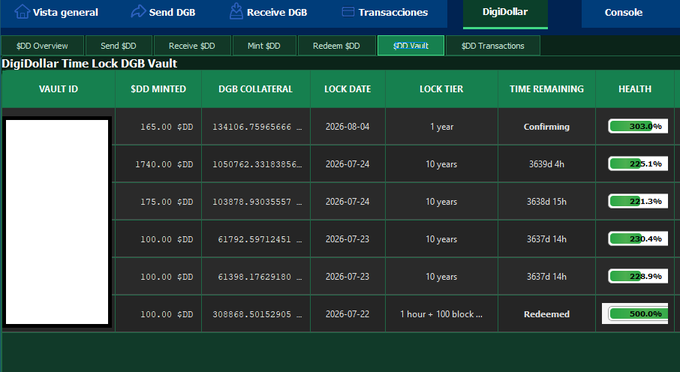Click the 225.1% health bar

pos(638,164)
